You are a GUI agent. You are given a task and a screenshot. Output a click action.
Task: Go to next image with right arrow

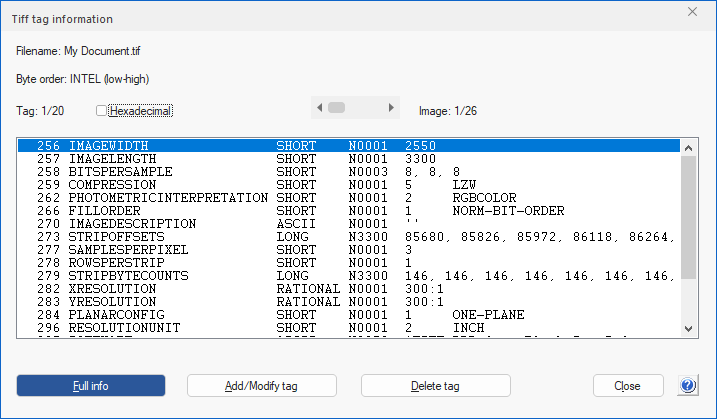[391, 107]
